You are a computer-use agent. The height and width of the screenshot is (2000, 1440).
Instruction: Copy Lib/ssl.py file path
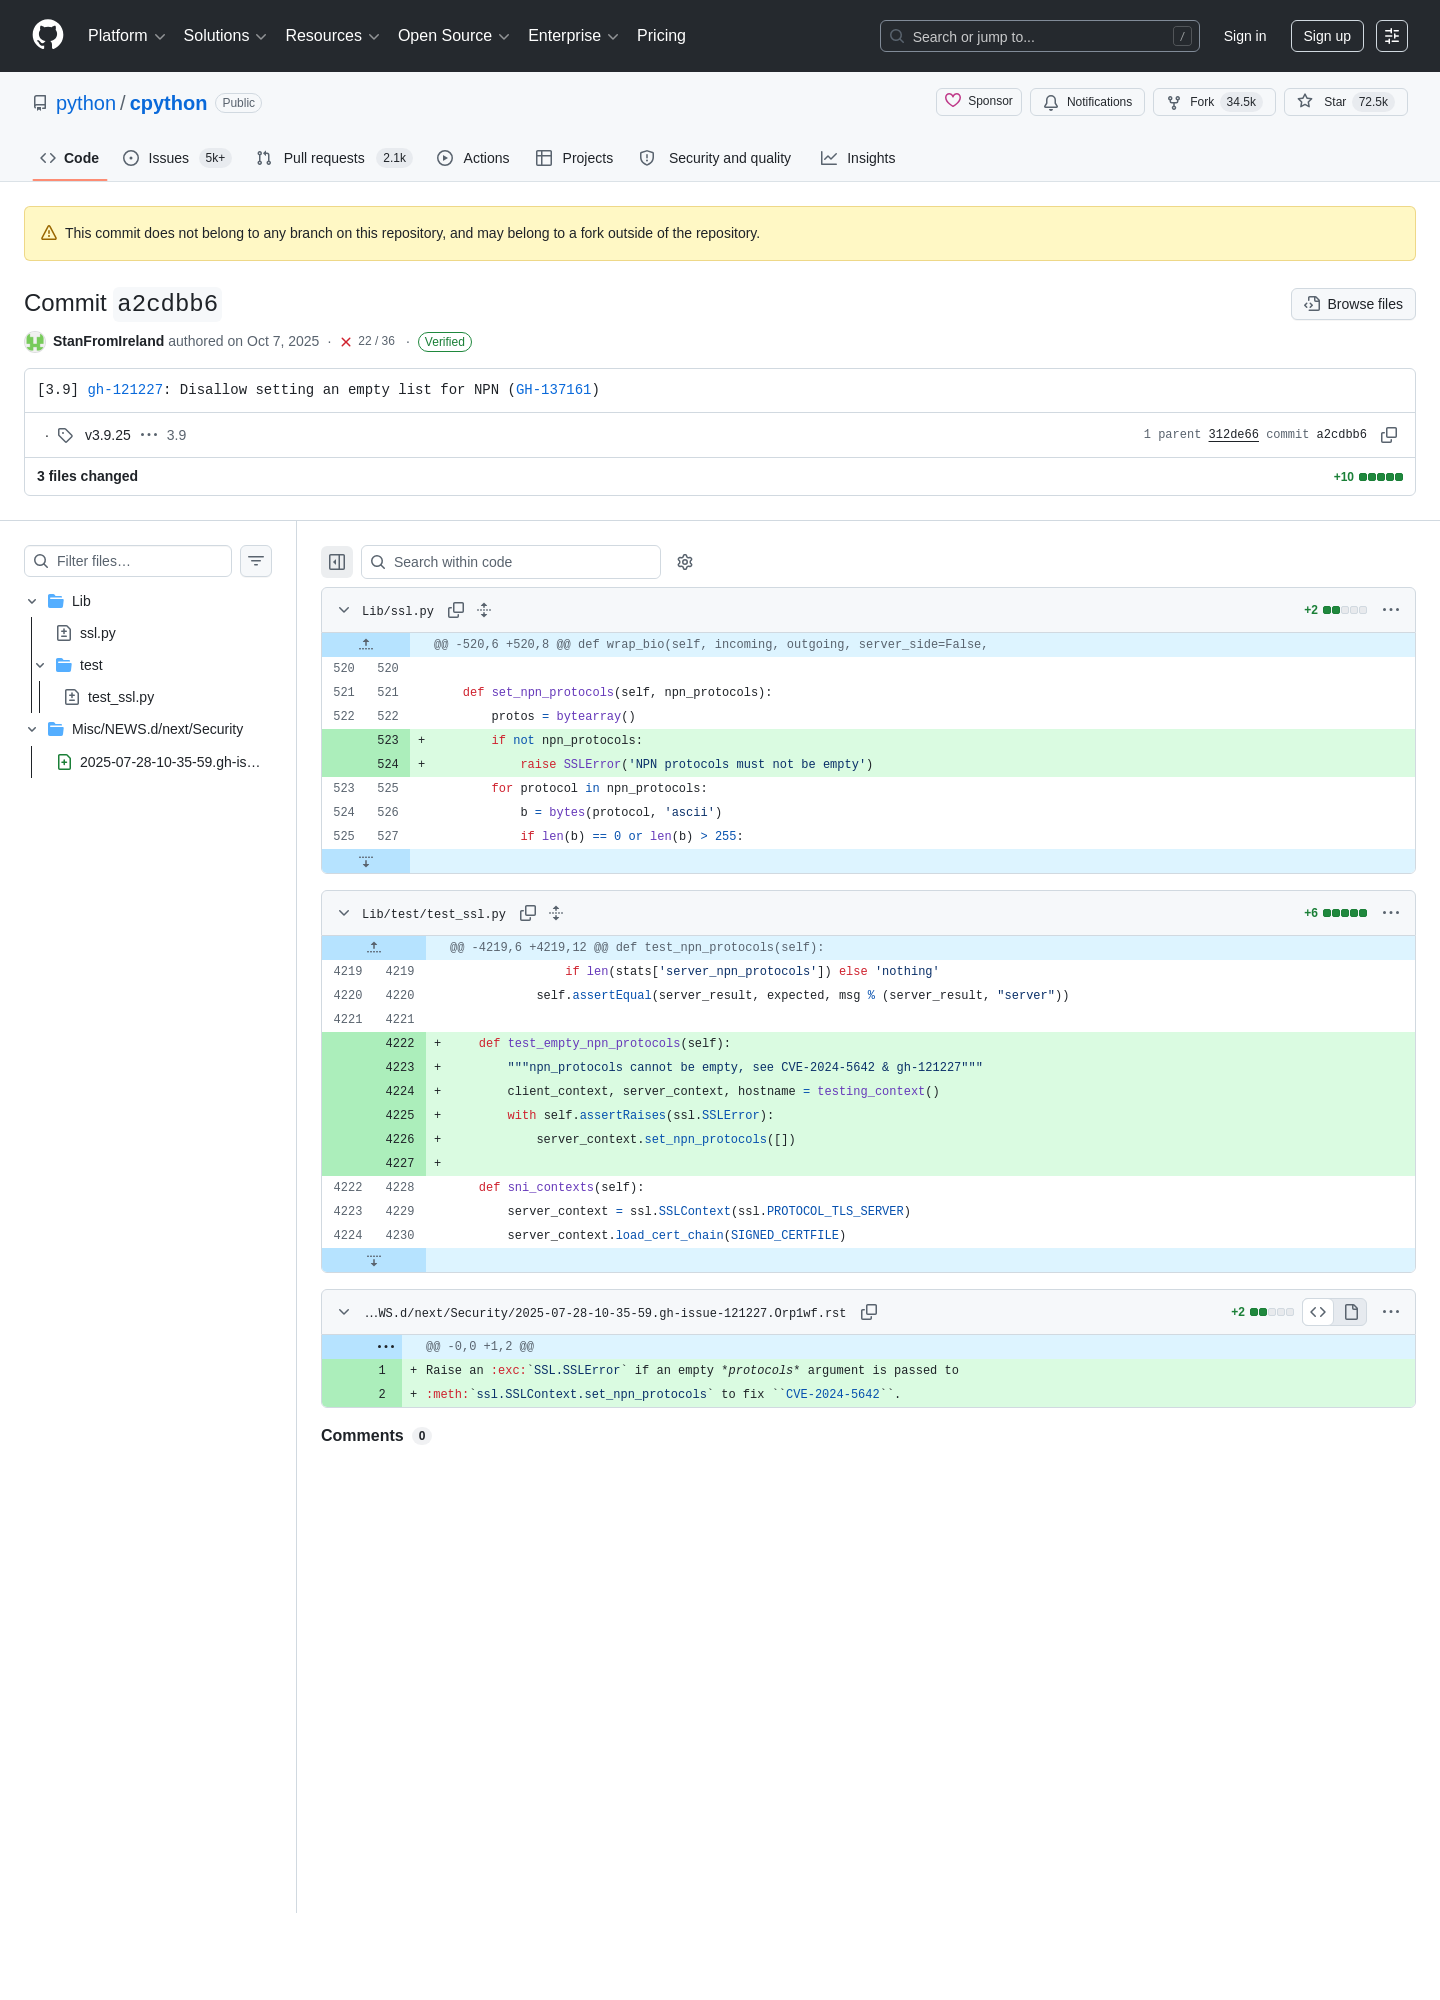(456, 610)
